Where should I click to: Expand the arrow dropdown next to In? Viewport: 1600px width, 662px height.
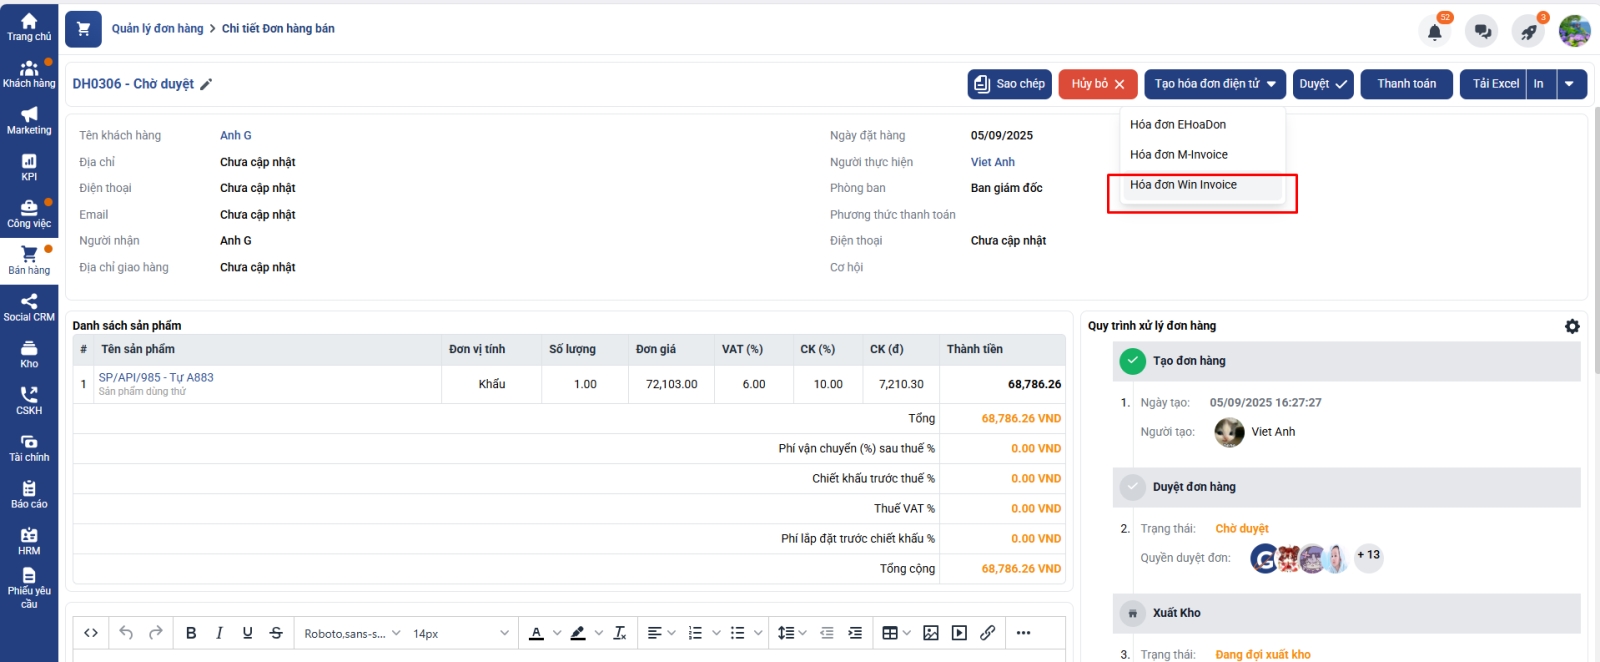coord(1570,84)
